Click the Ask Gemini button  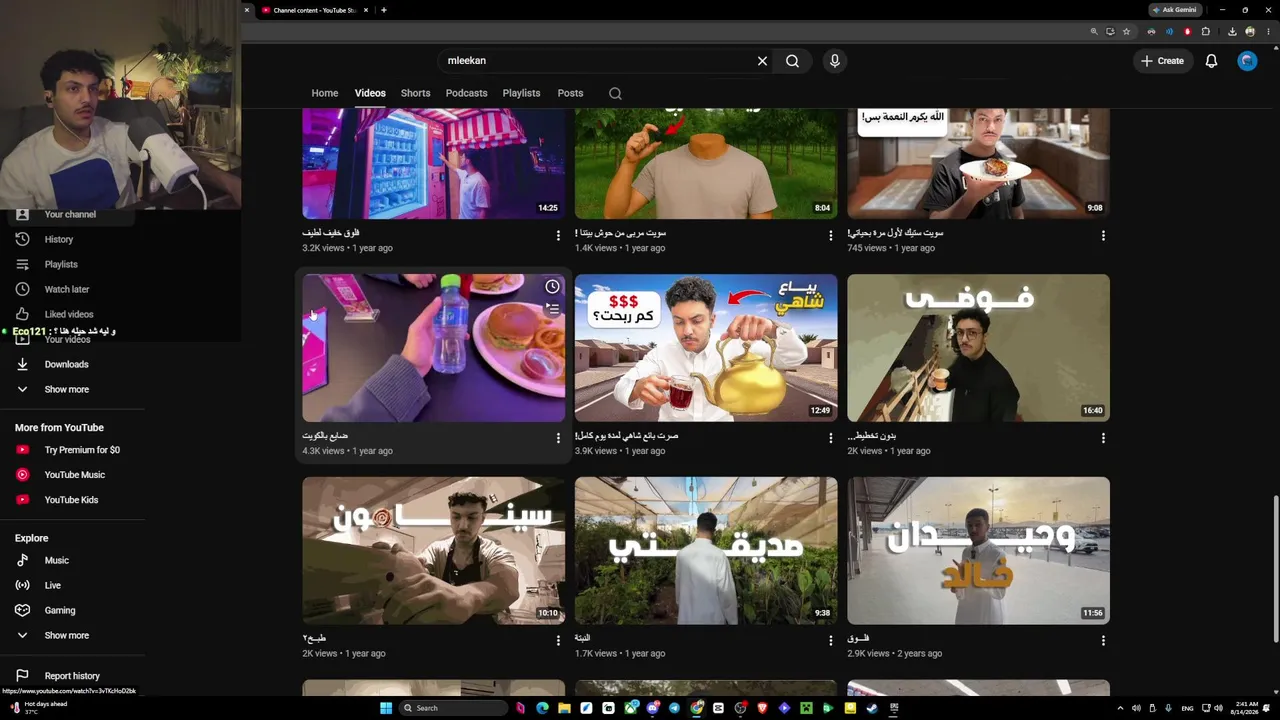point(1174,10)
